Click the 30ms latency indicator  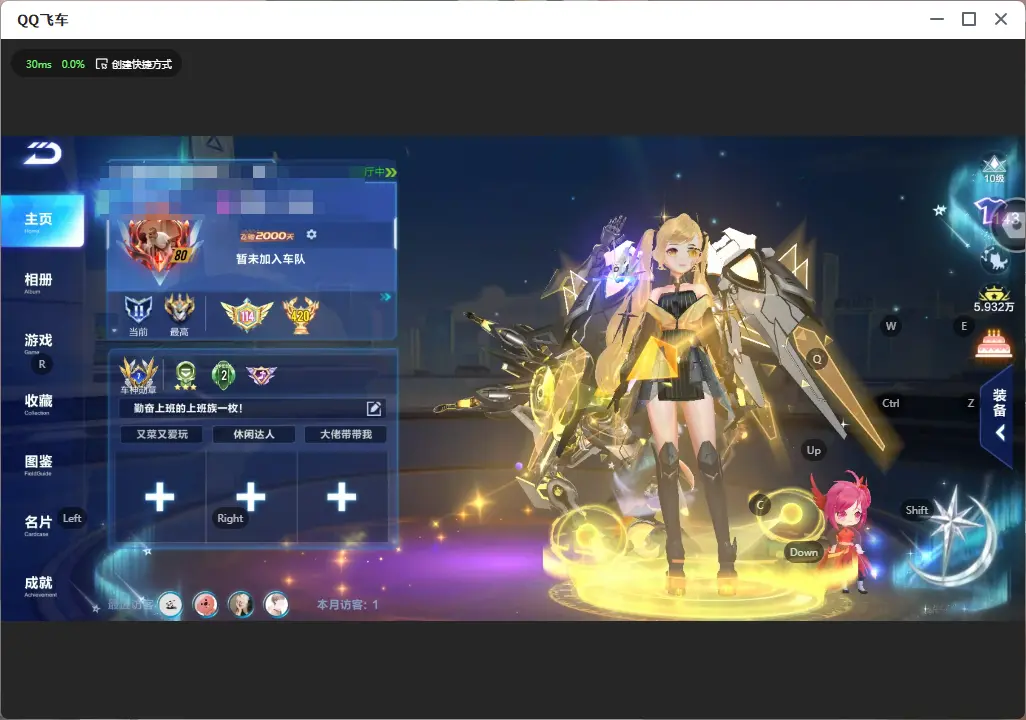(39, 64)
